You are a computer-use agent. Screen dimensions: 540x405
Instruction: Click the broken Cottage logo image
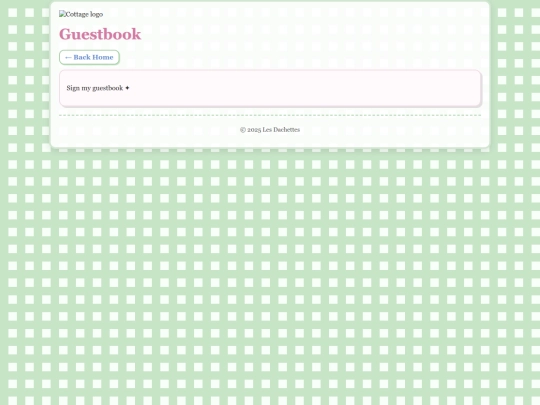point(81,14)
